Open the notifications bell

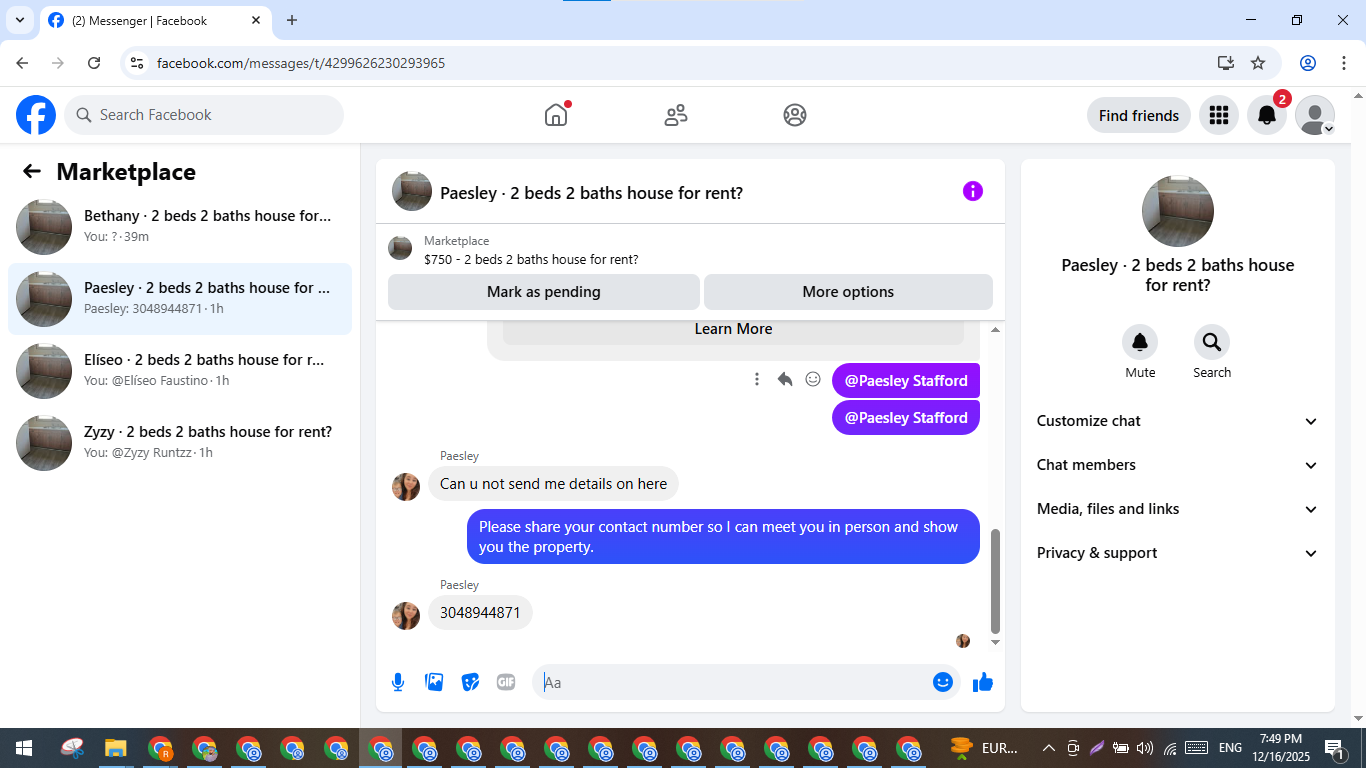tap(1266, 115)
